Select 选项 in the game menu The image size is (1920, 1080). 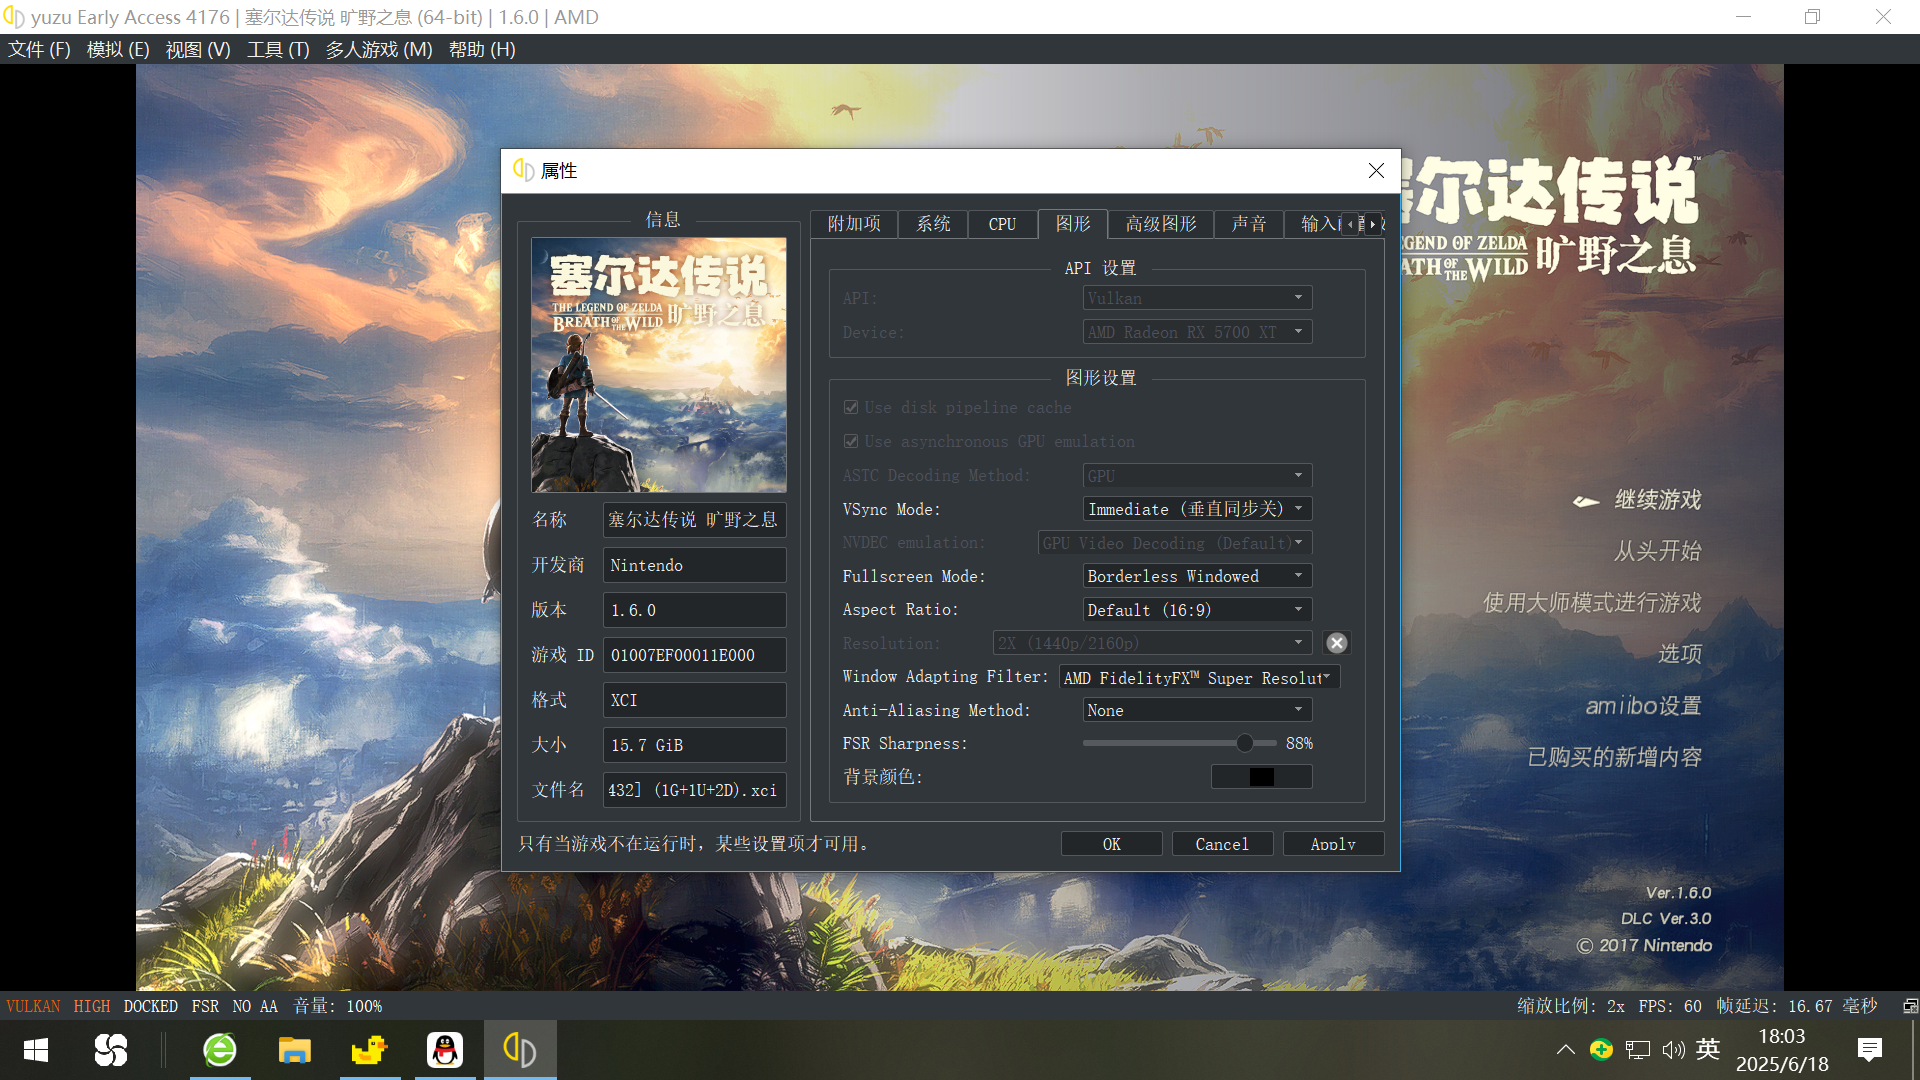pyautogui.click(x=1680, y=654)
